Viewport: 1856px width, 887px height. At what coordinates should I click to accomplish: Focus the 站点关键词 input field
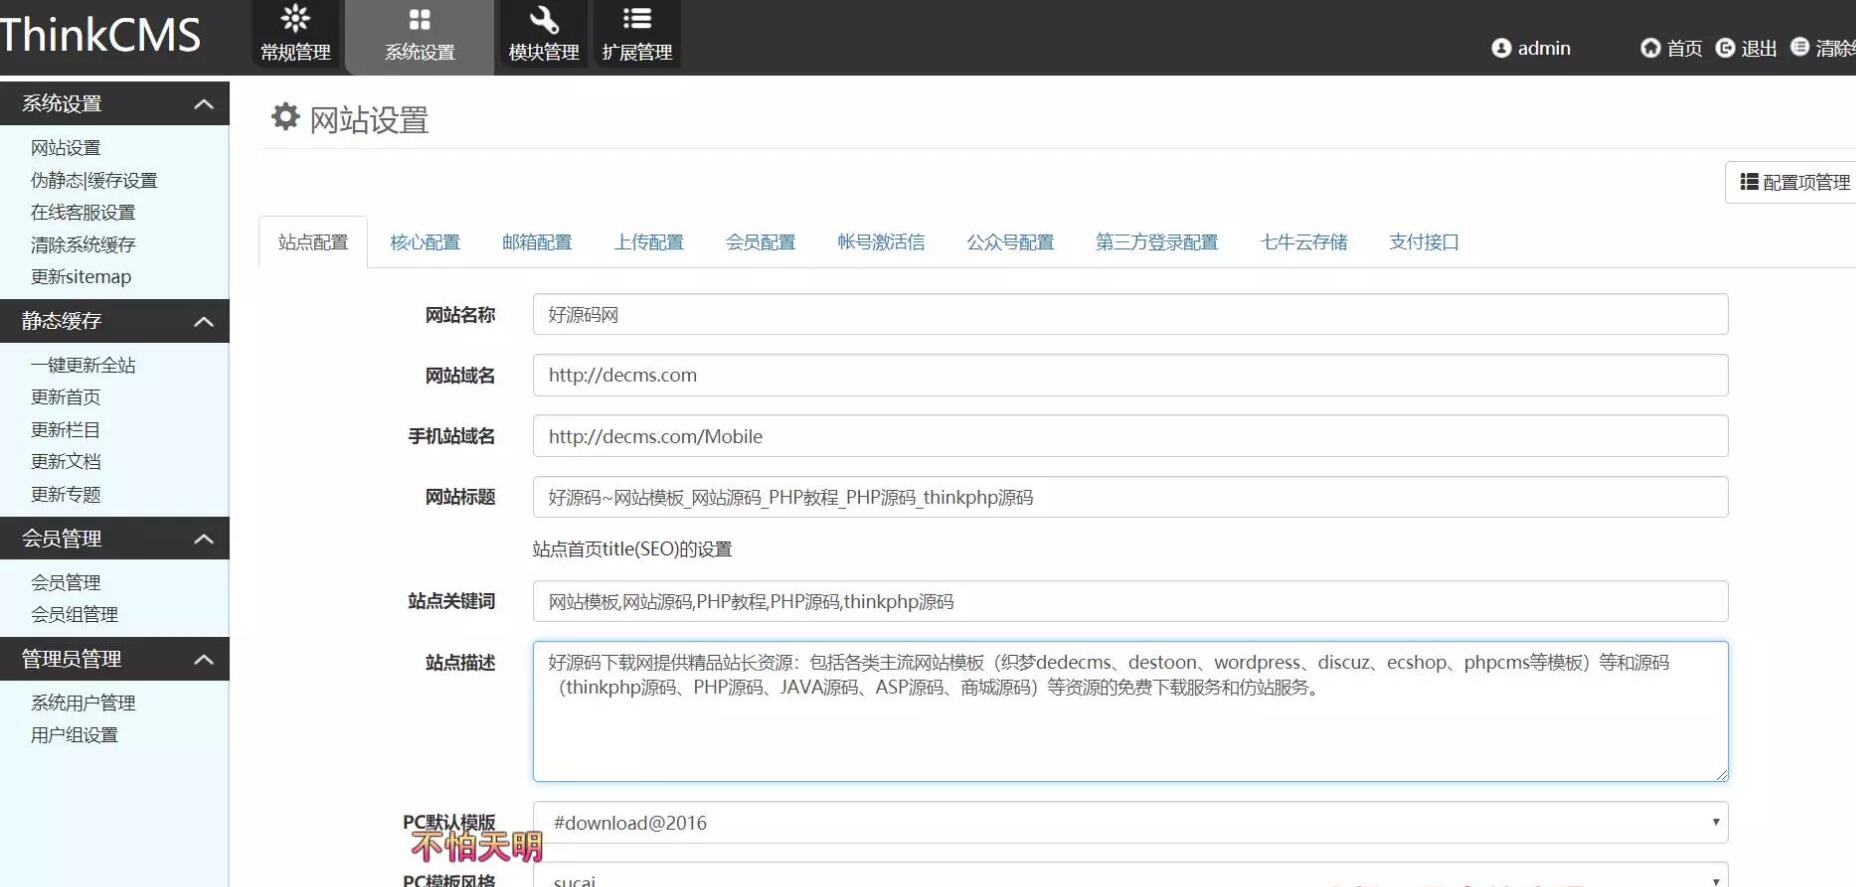coord(1130,601)
